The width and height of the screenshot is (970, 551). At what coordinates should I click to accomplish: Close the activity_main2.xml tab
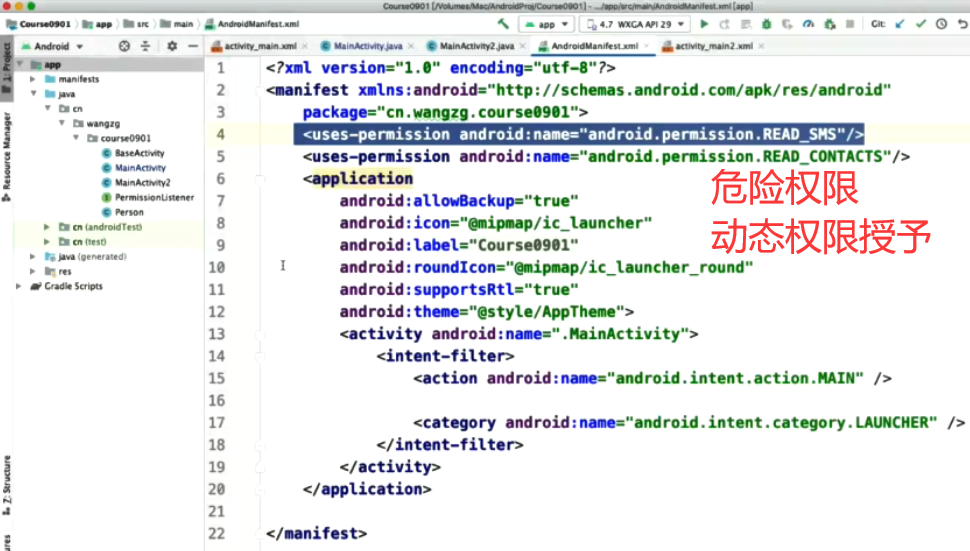[761, 46]
